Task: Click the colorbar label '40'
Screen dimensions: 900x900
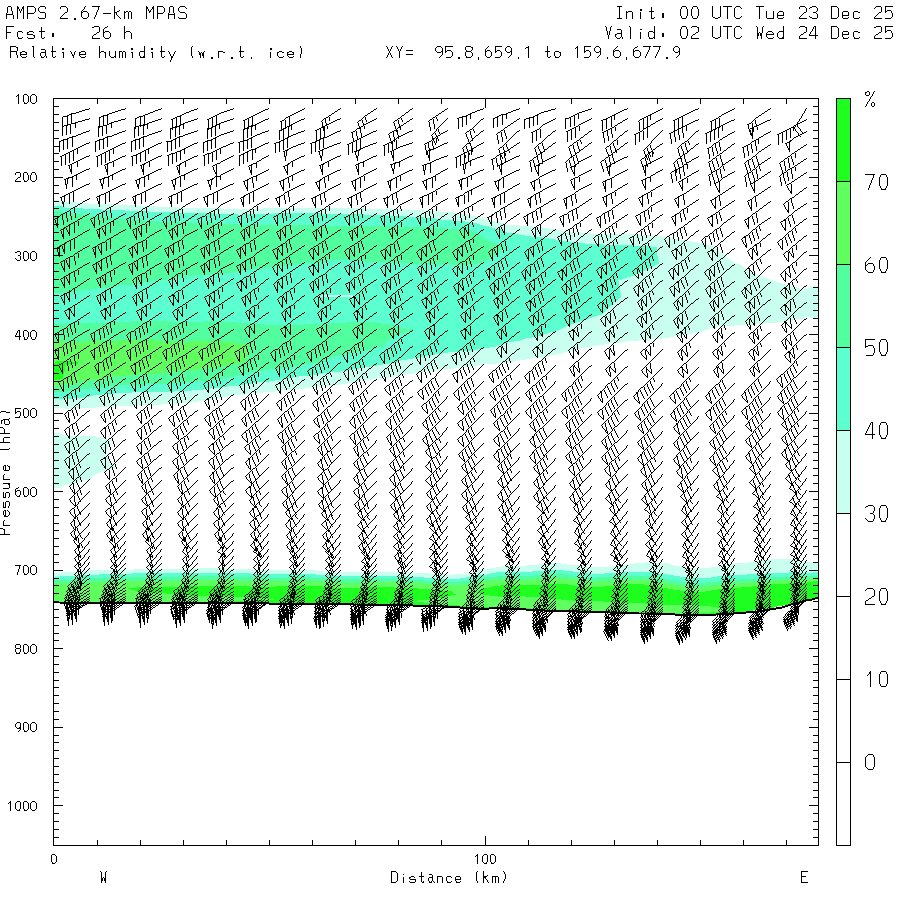Action: pos(876,431)
